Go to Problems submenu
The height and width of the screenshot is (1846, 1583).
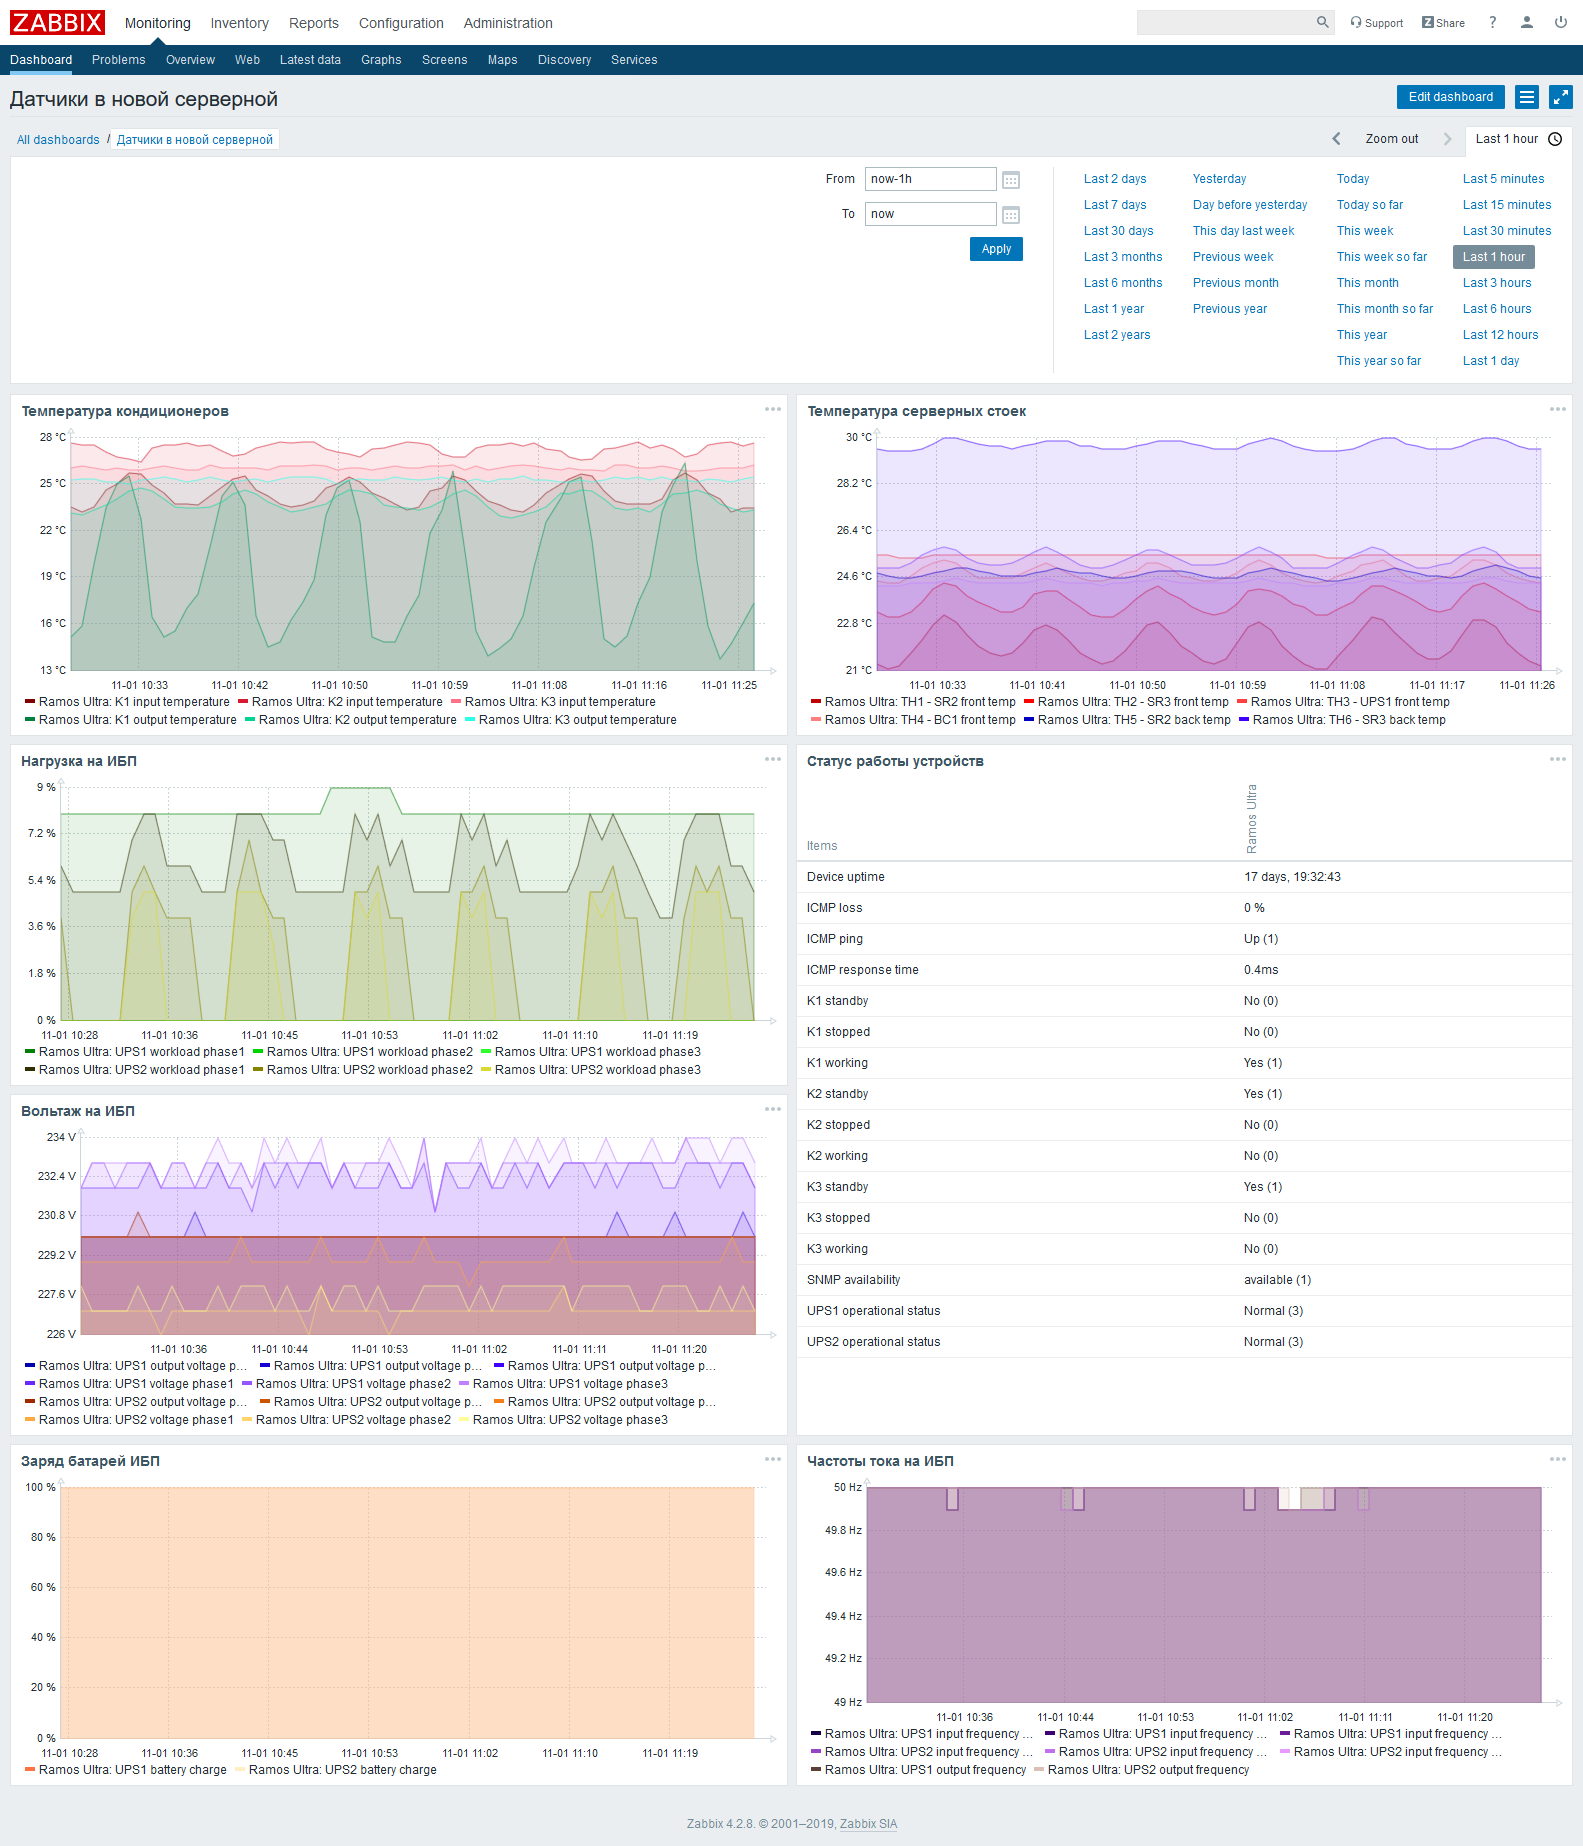click(118, 60)
